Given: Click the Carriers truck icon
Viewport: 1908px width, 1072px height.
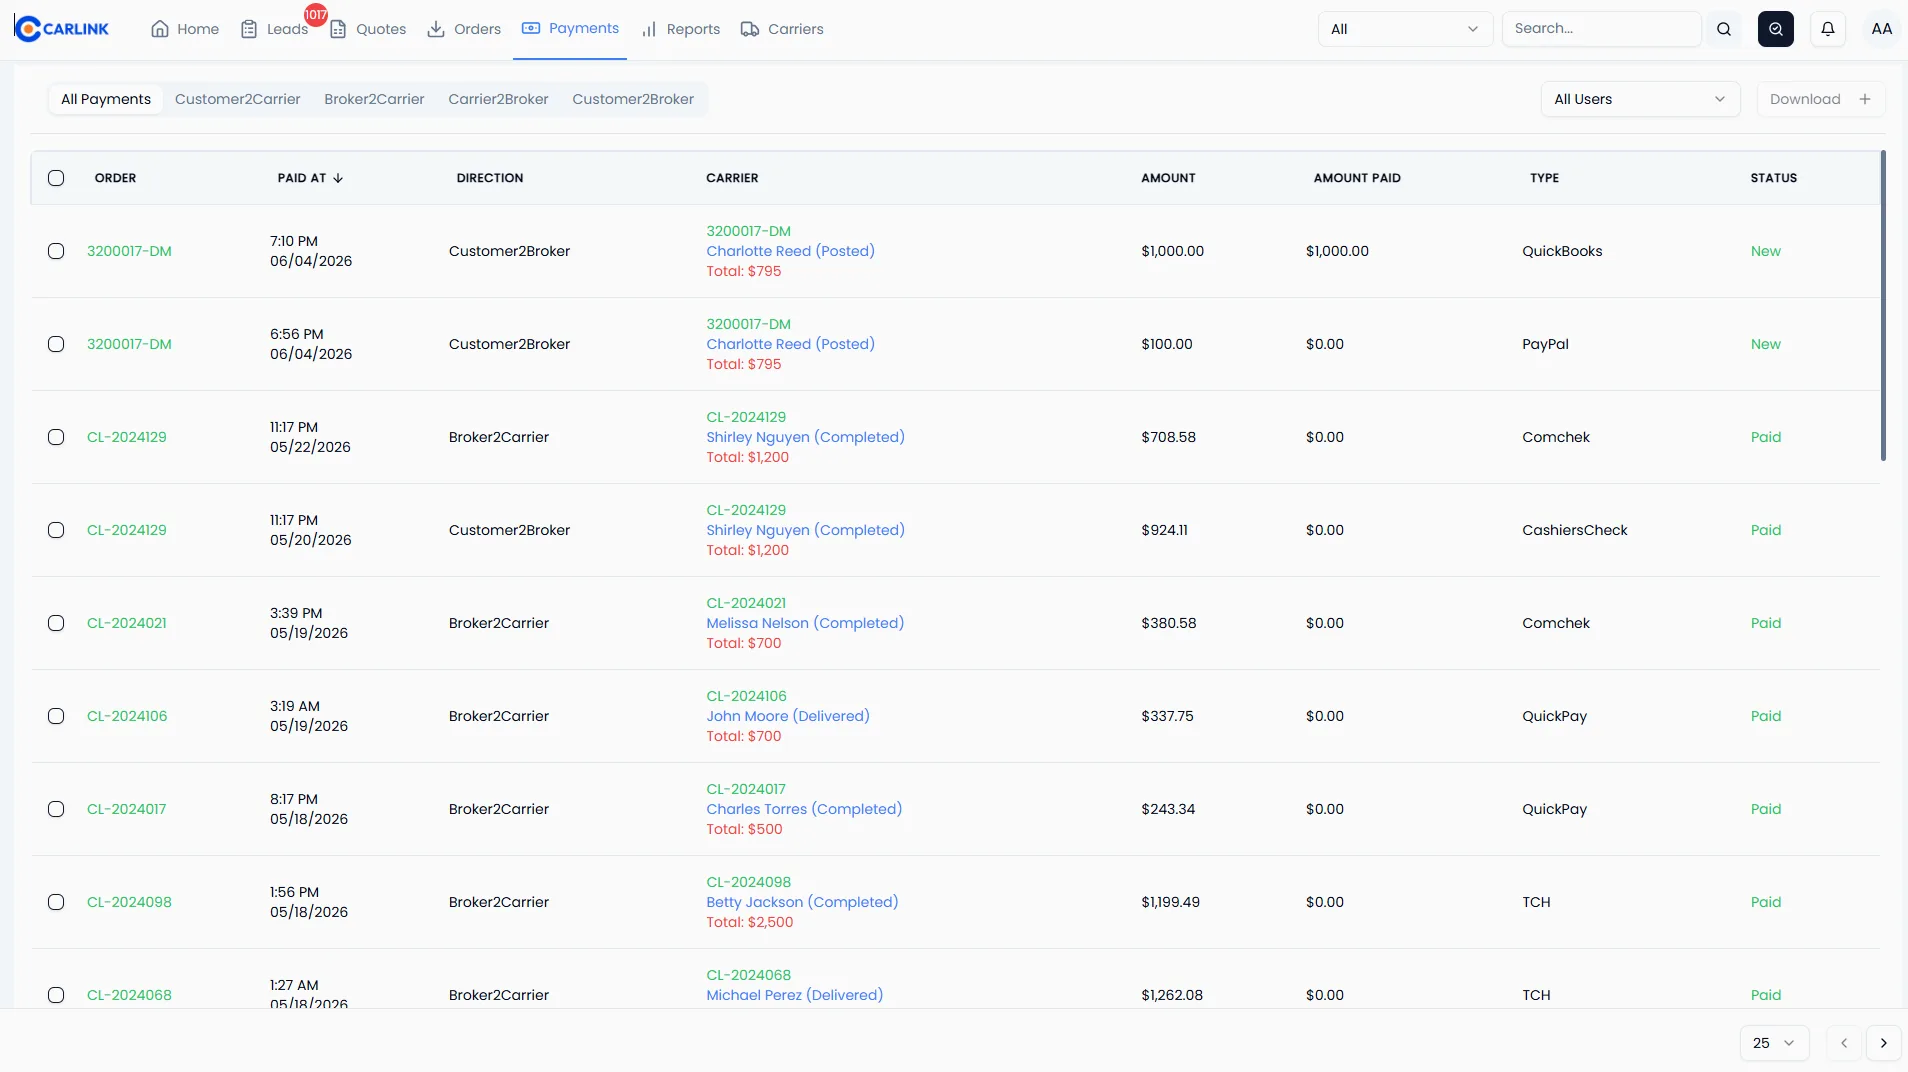Looking at the screenshot, I should pyautogui.click(x=750, y=29).
